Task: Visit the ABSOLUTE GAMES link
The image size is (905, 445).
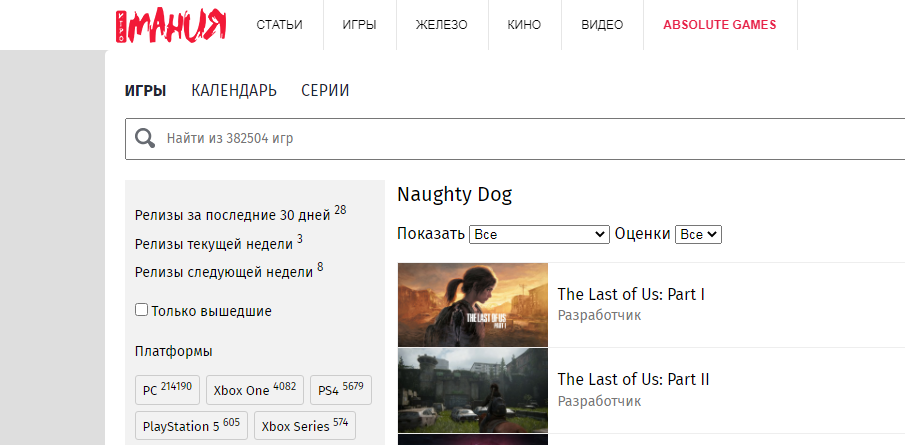Action: click(720, 25)
